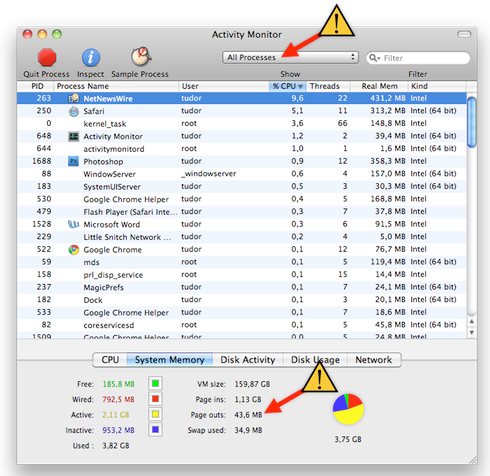Viewport: 490px width, 476px height.
Task: Click the Swap used 34,9 MB value
Action: coord(248,430)
